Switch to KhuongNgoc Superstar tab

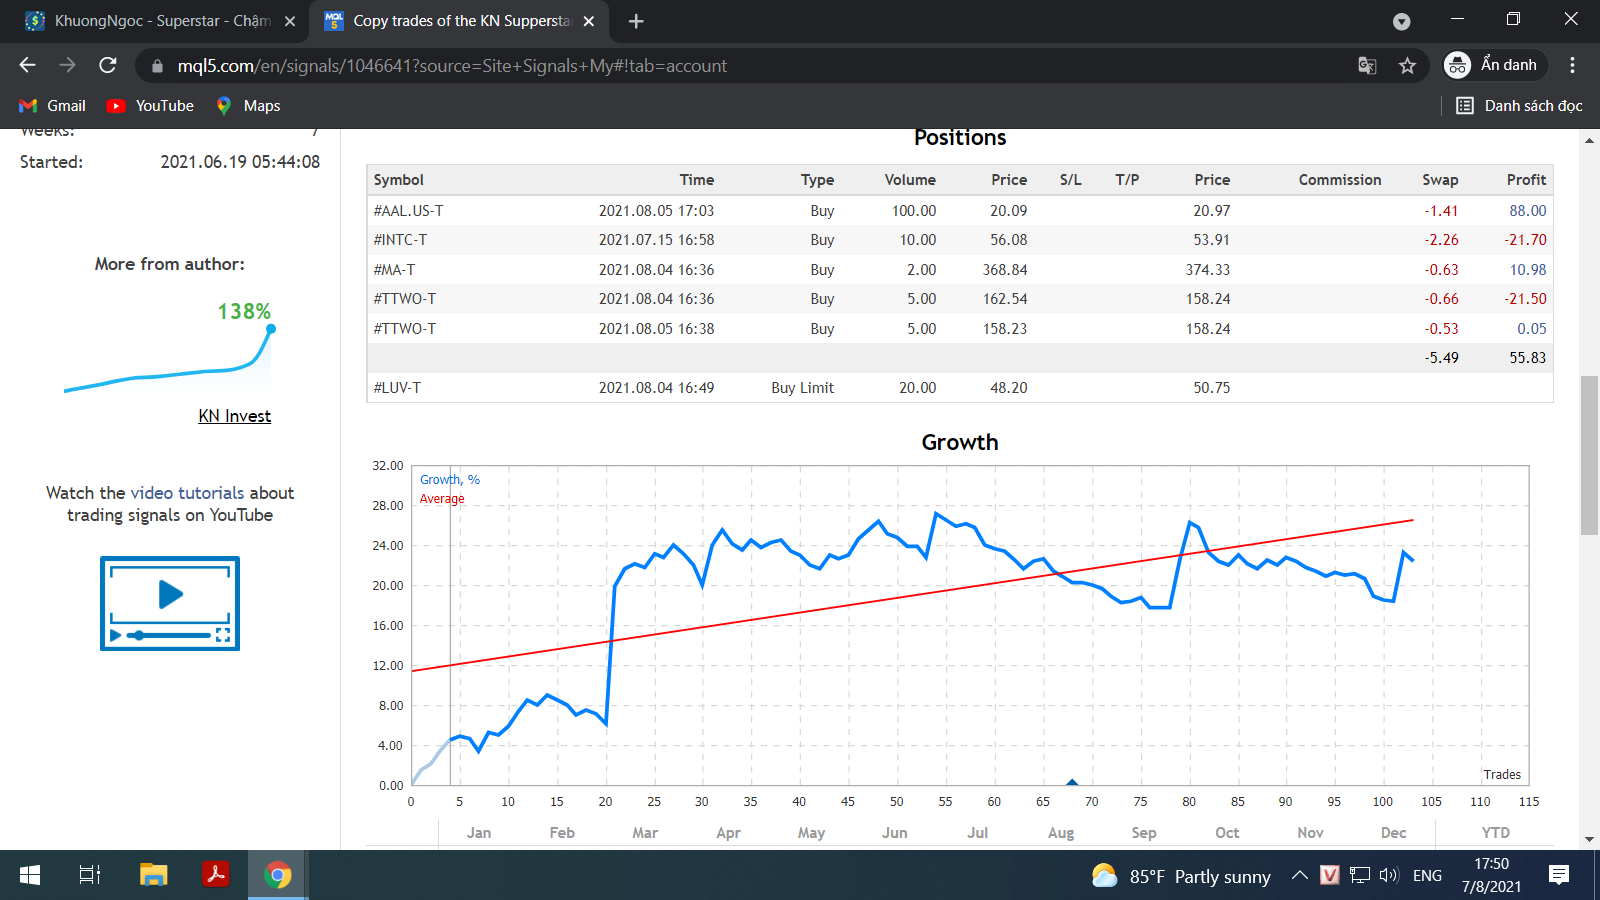click(x=160, y=21)
